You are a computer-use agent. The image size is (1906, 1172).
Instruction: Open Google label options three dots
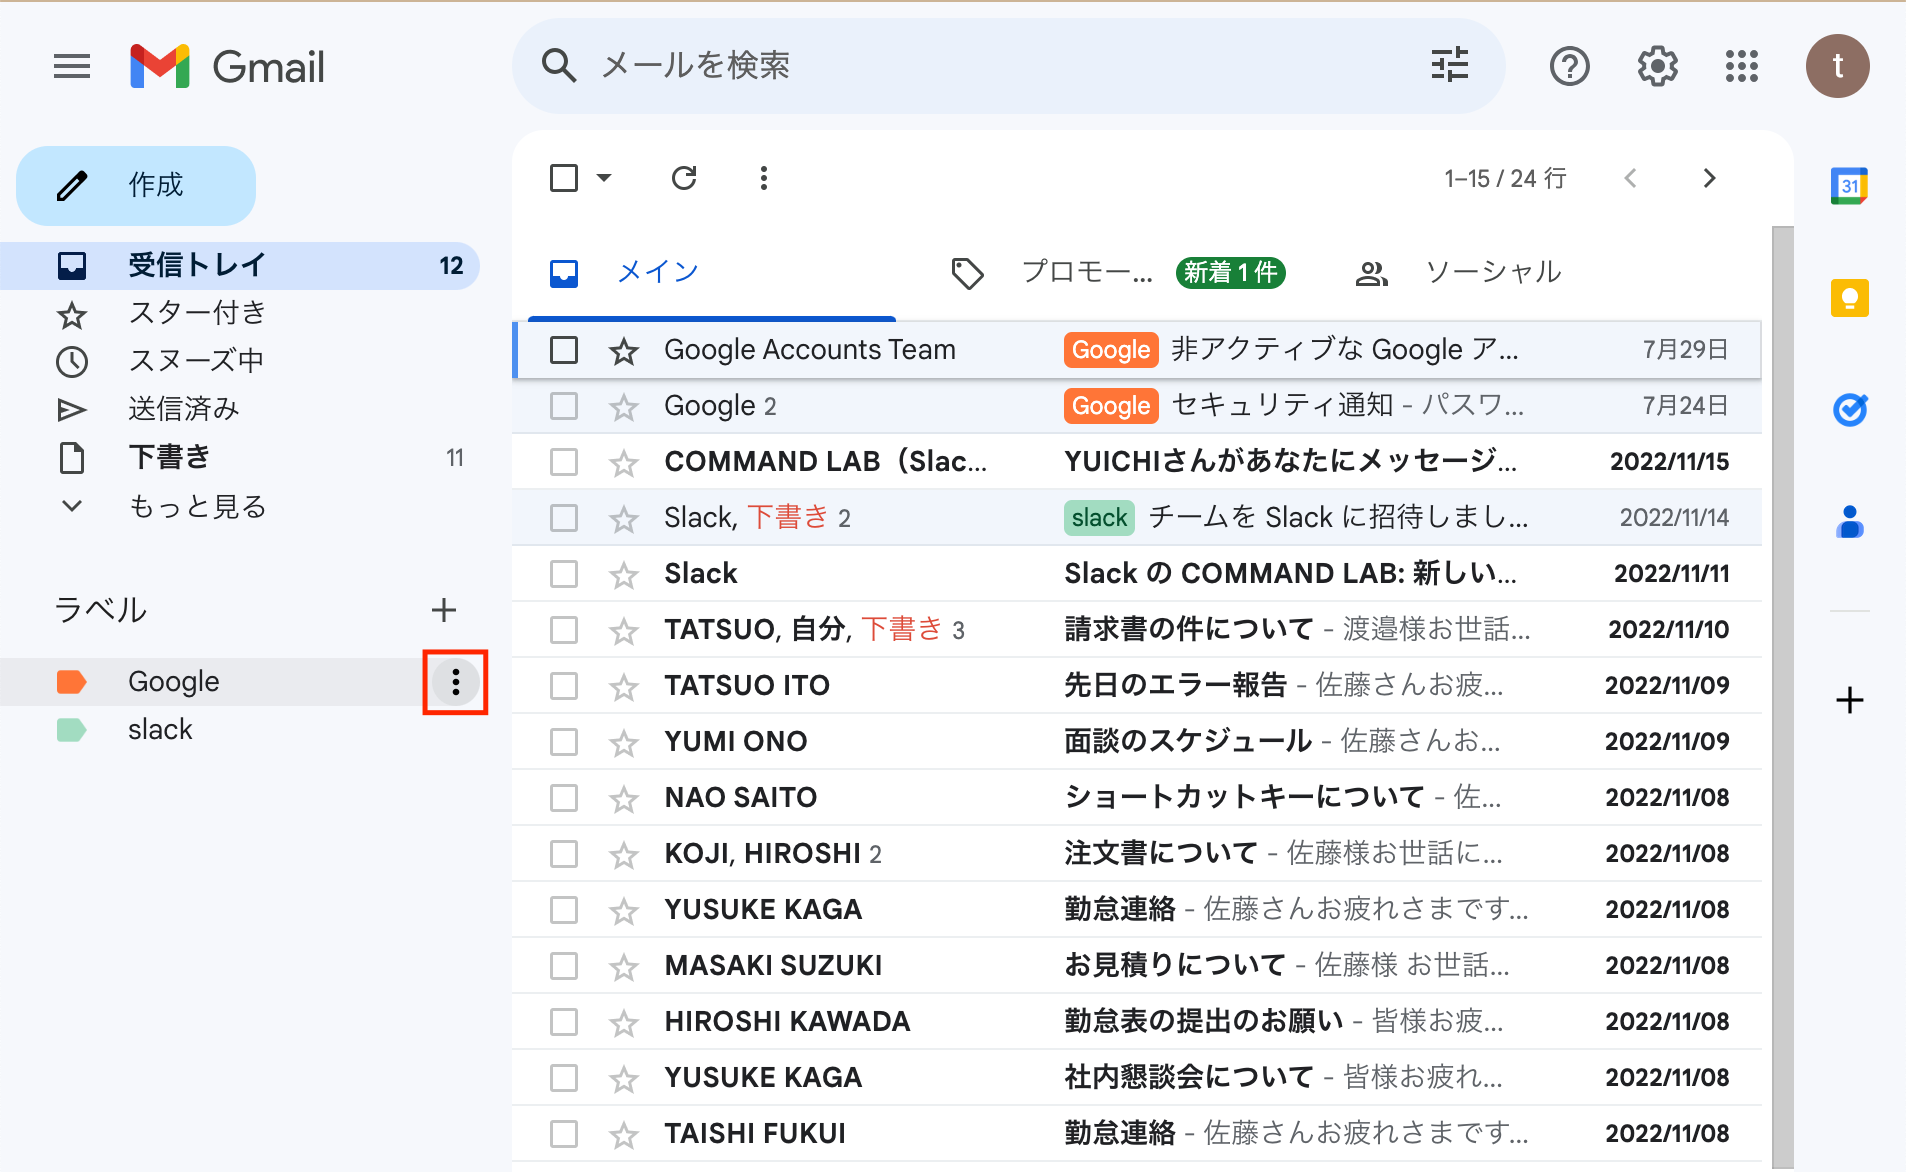456,682
